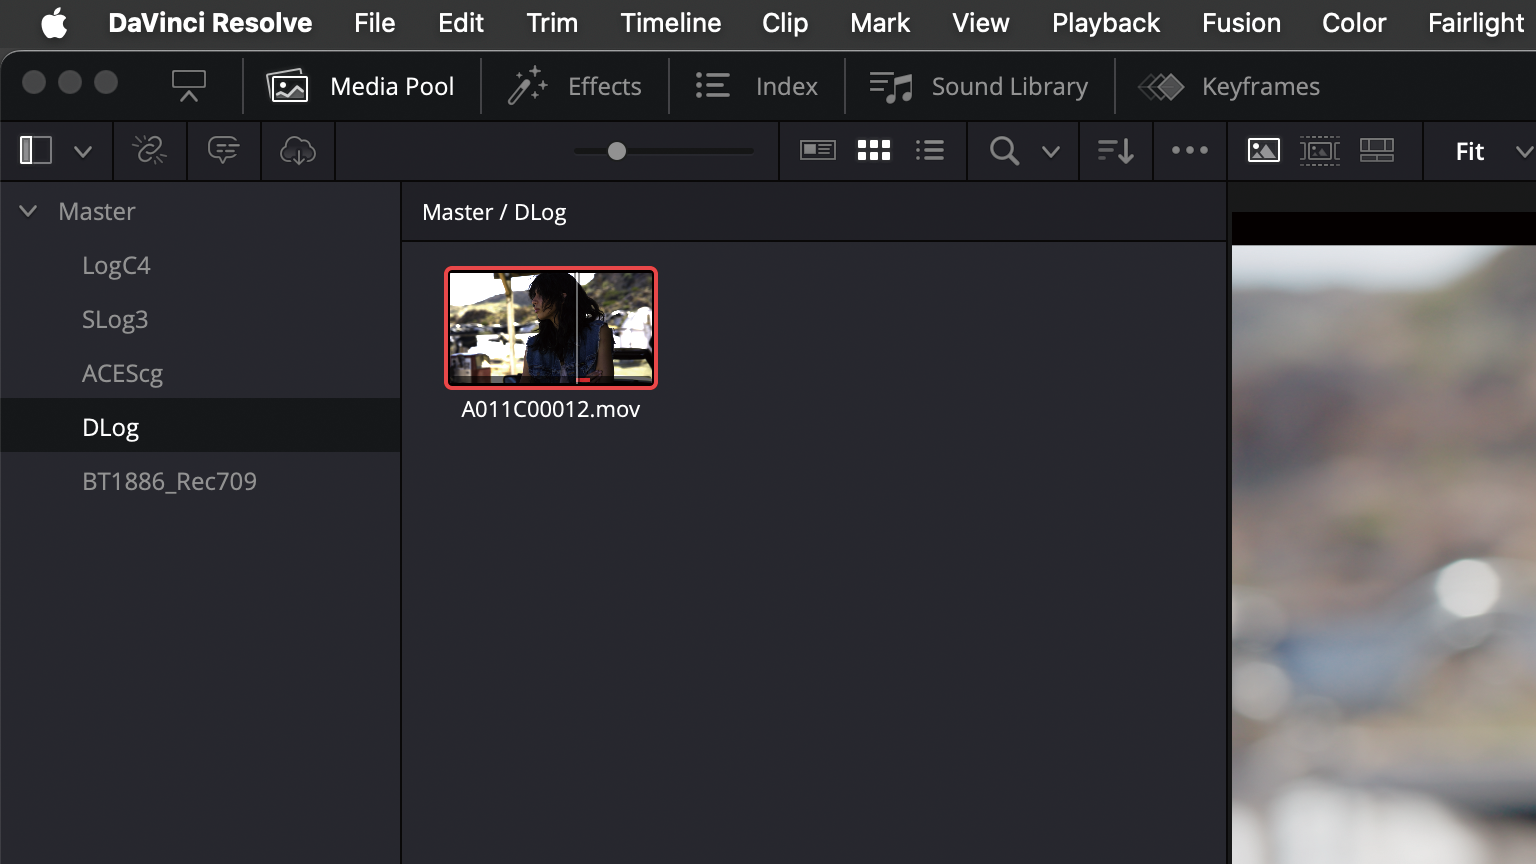Open the Fusion menu
This screenshot has width=1536, height=864.
point(1241,22)
